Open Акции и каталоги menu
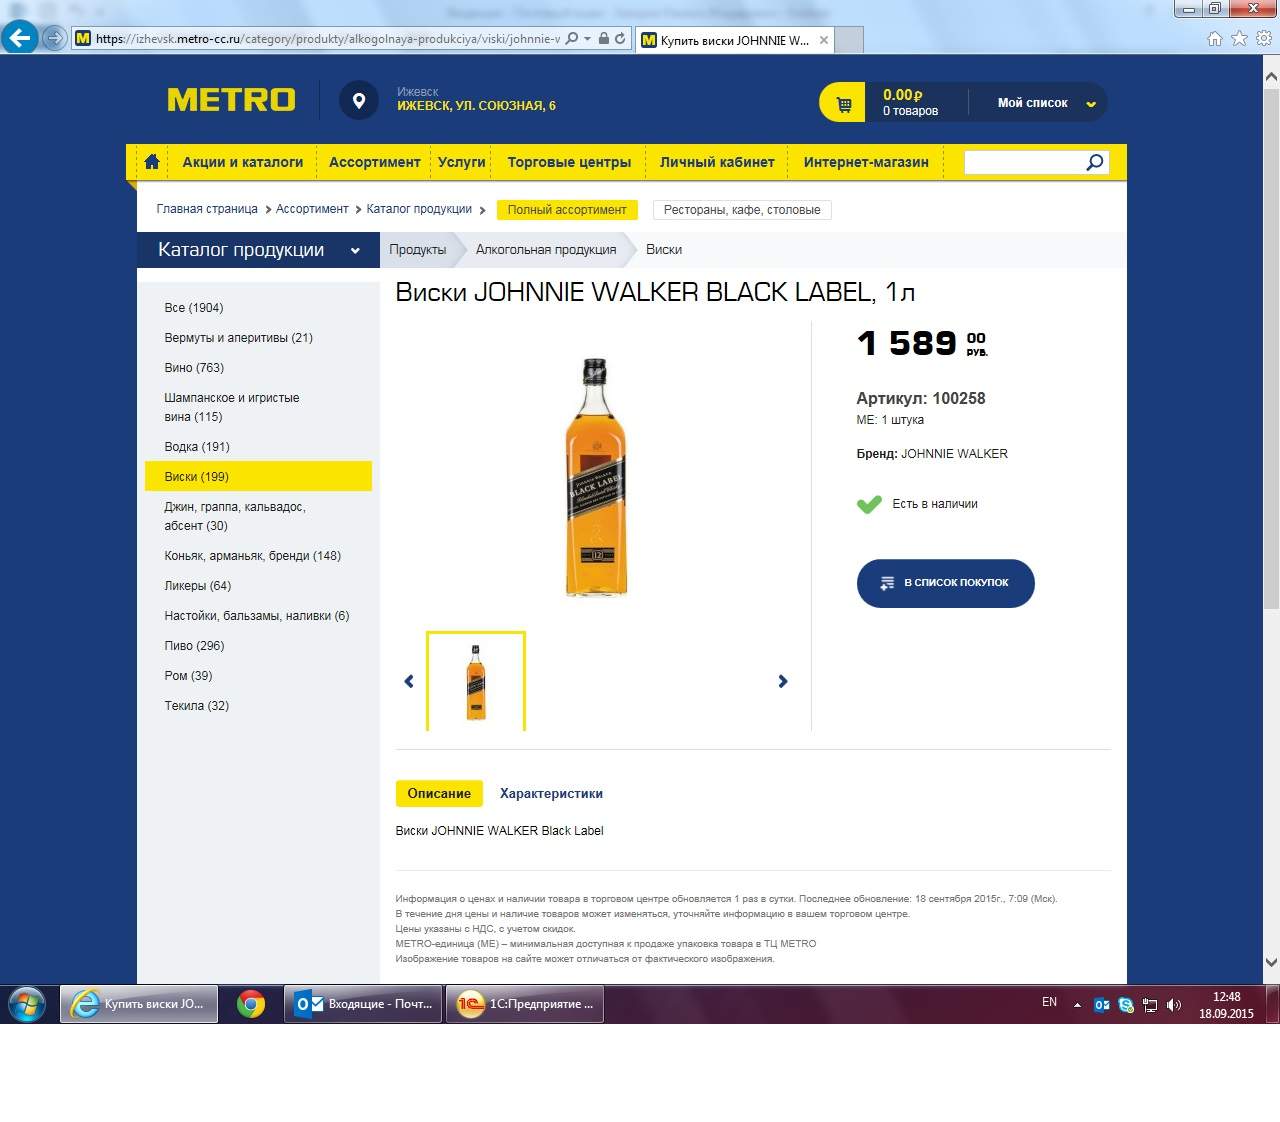 243,162
